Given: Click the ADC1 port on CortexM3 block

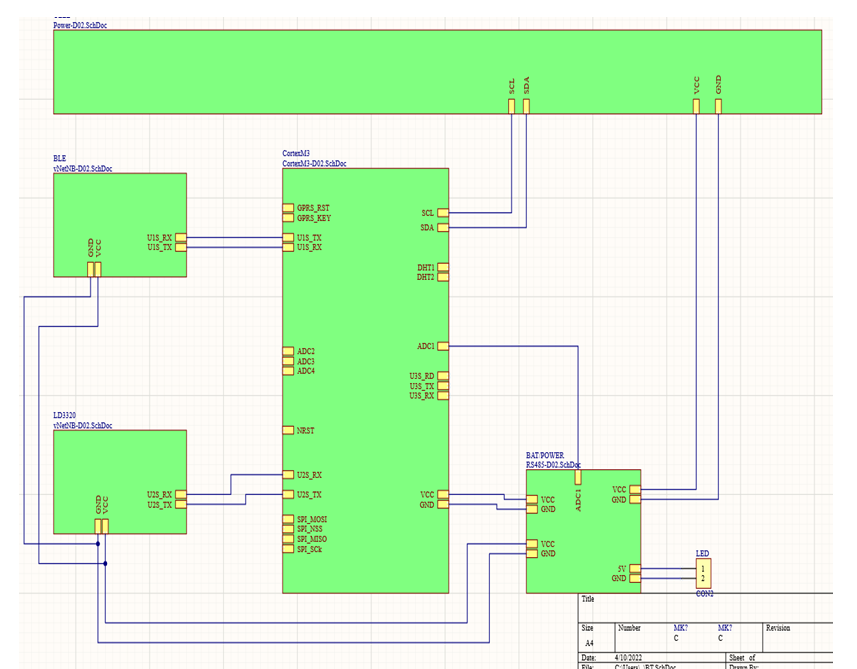Looking at the screenshot, I should tap(443, 346).
